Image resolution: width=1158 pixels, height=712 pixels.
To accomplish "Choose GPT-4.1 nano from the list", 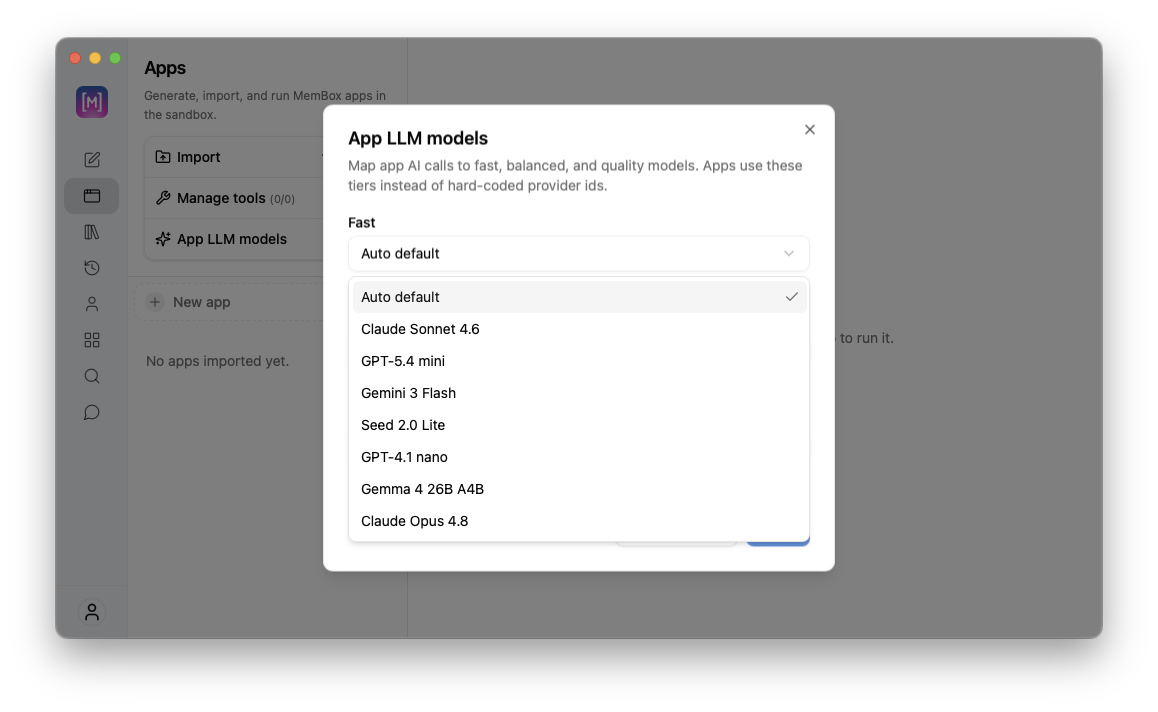I will click(x=580, y=457).
